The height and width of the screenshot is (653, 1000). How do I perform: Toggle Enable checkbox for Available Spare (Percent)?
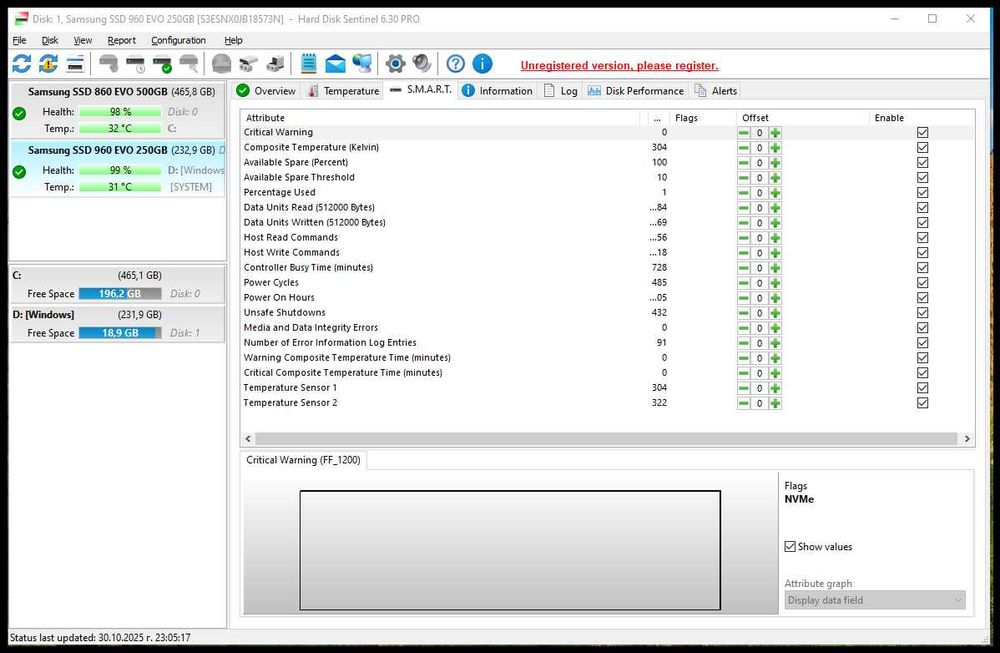click(922, 163)
